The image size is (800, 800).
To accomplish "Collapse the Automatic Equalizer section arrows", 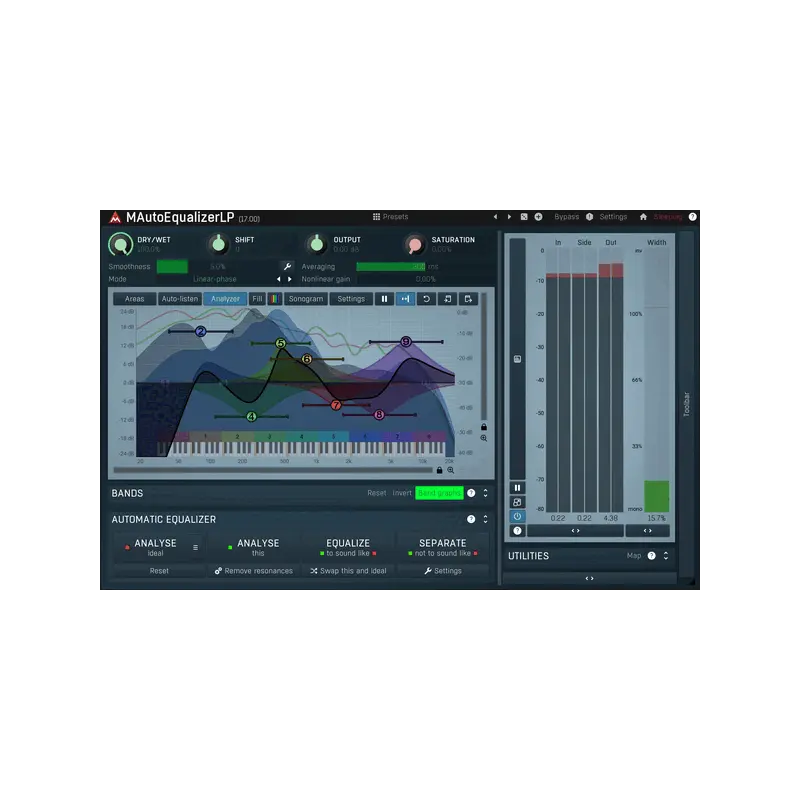I will (x=485, y=519).
